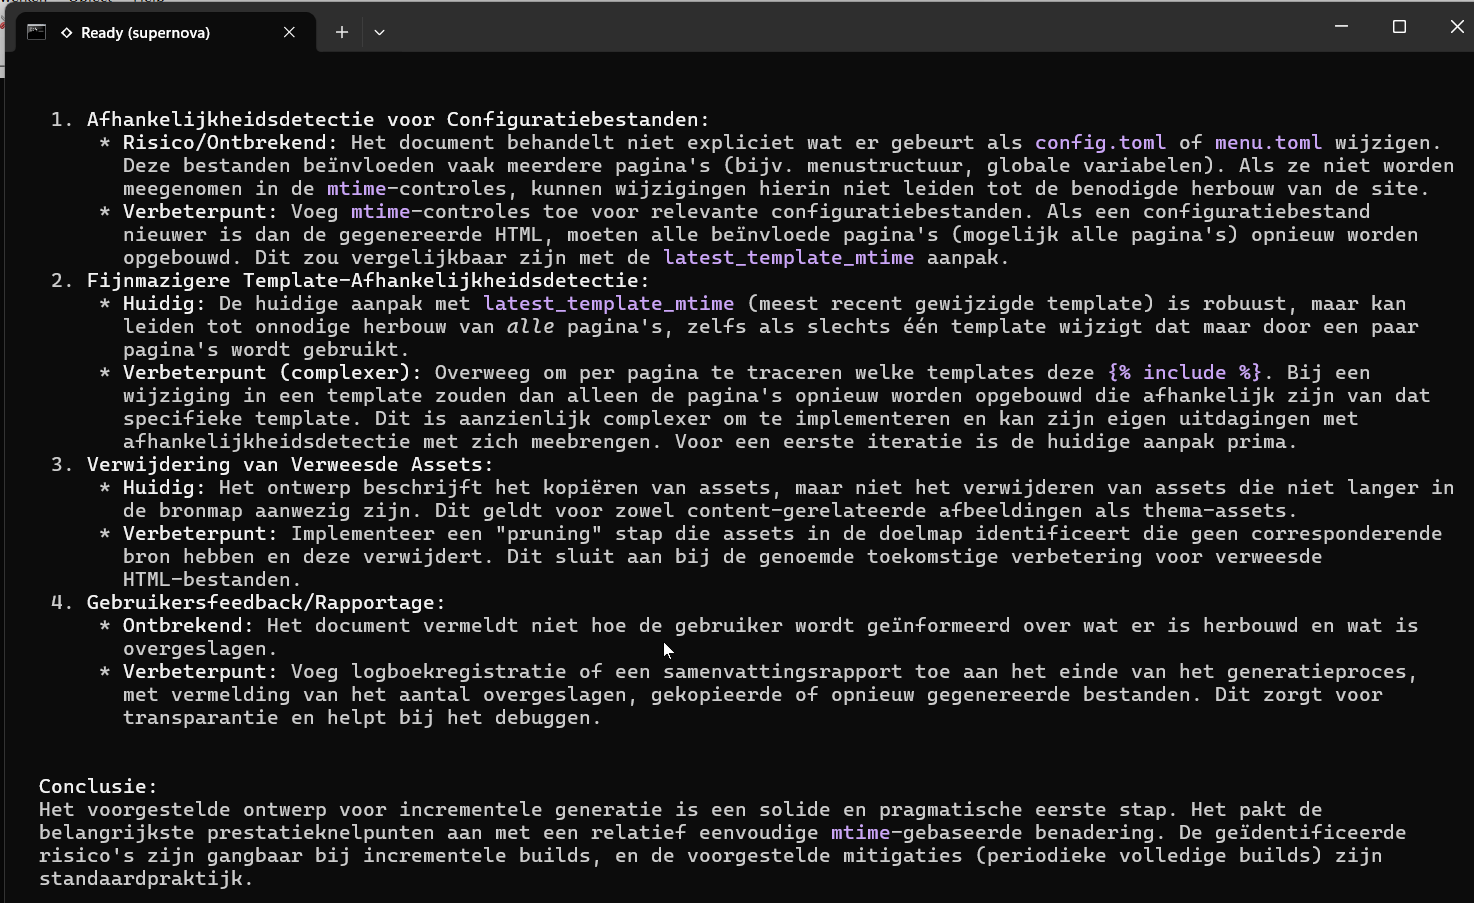Click the terminal icon in the tab

[37, 32]
